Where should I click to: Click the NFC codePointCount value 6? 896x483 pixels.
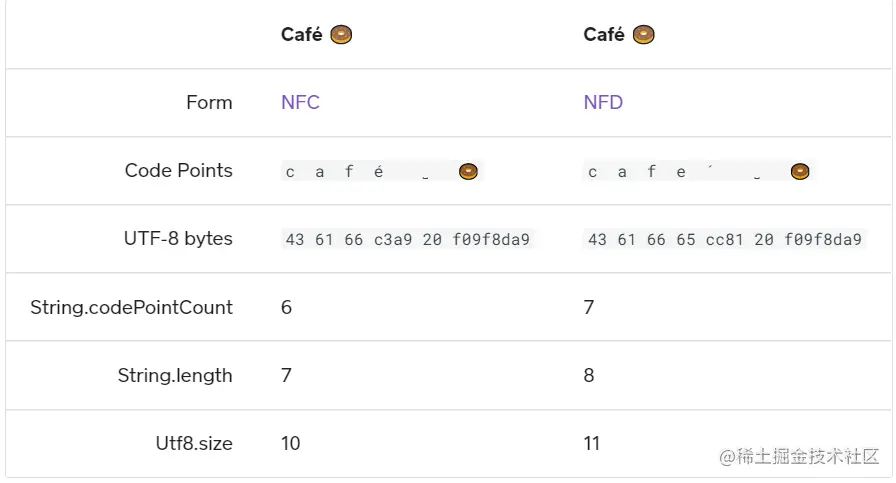tap(286, 308)
